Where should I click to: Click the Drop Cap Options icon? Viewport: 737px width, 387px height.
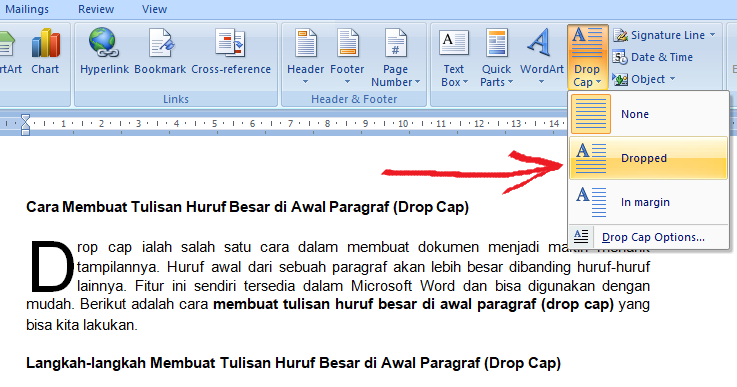coord(581,237)
